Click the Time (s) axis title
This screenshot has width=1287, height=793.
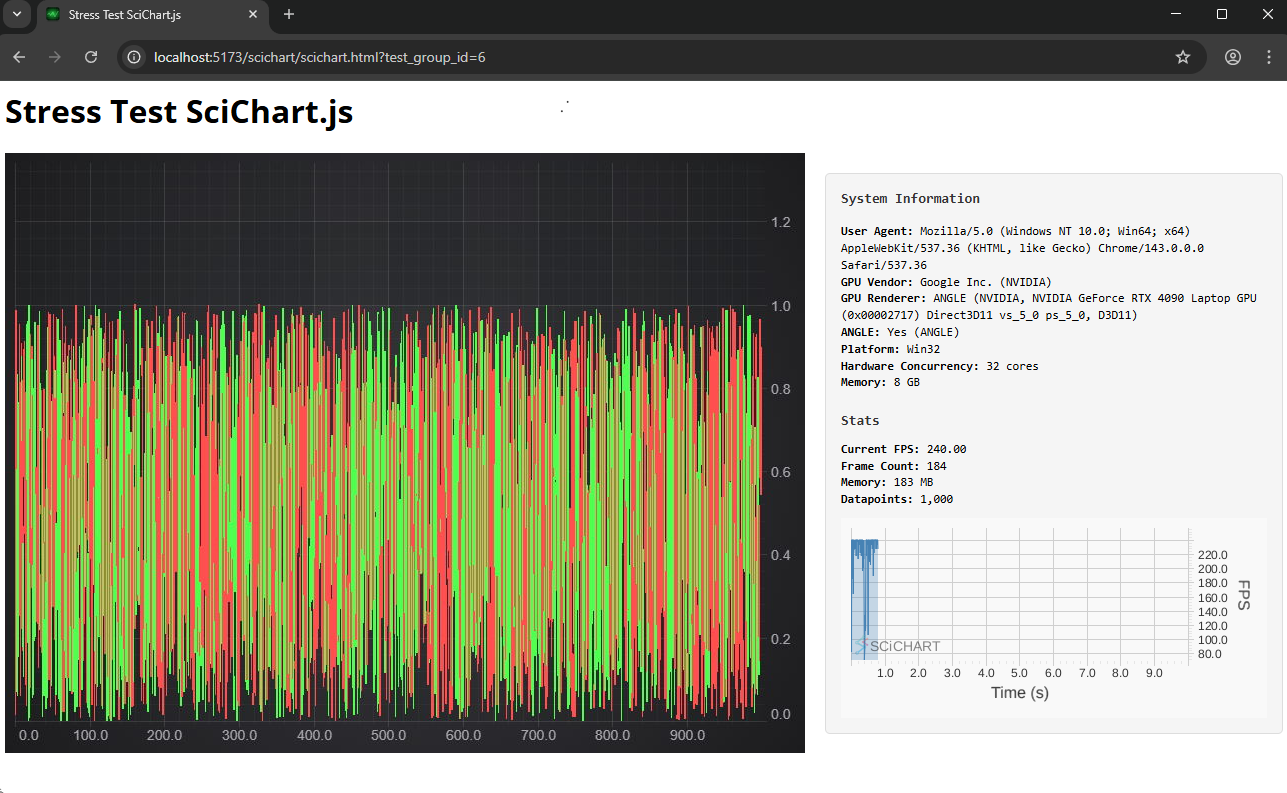[1019, 692]
